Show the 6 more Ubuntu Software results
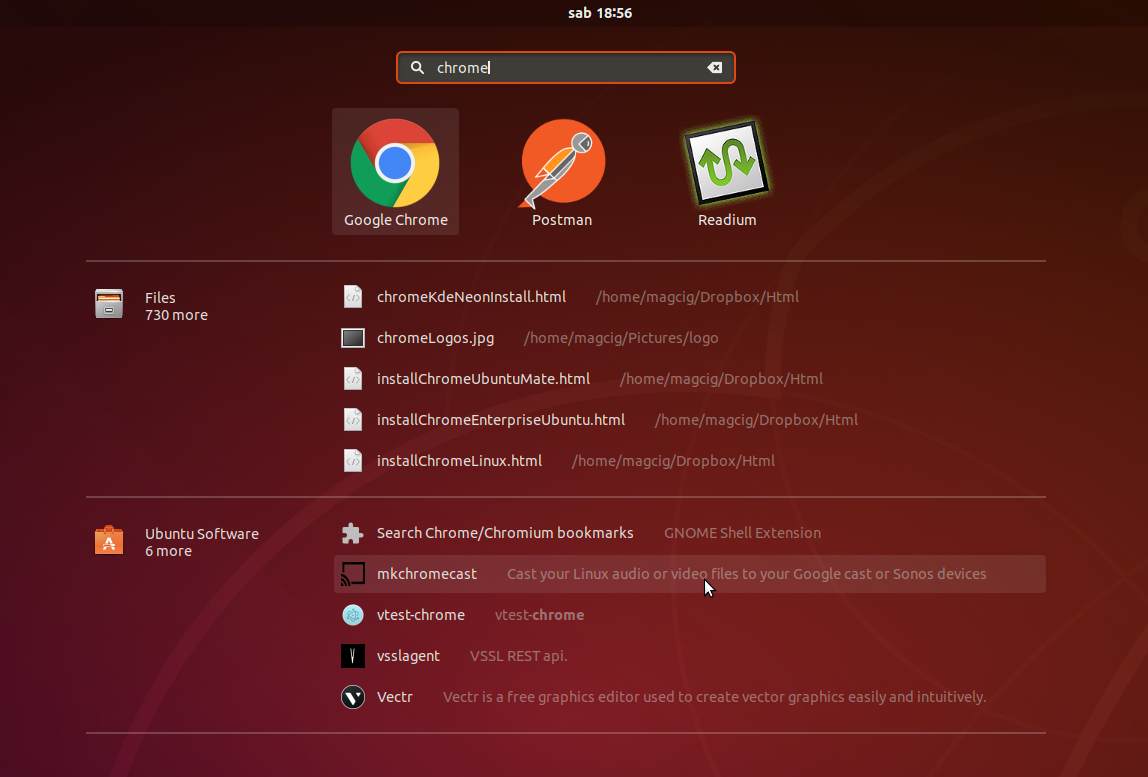 [168, 551]
